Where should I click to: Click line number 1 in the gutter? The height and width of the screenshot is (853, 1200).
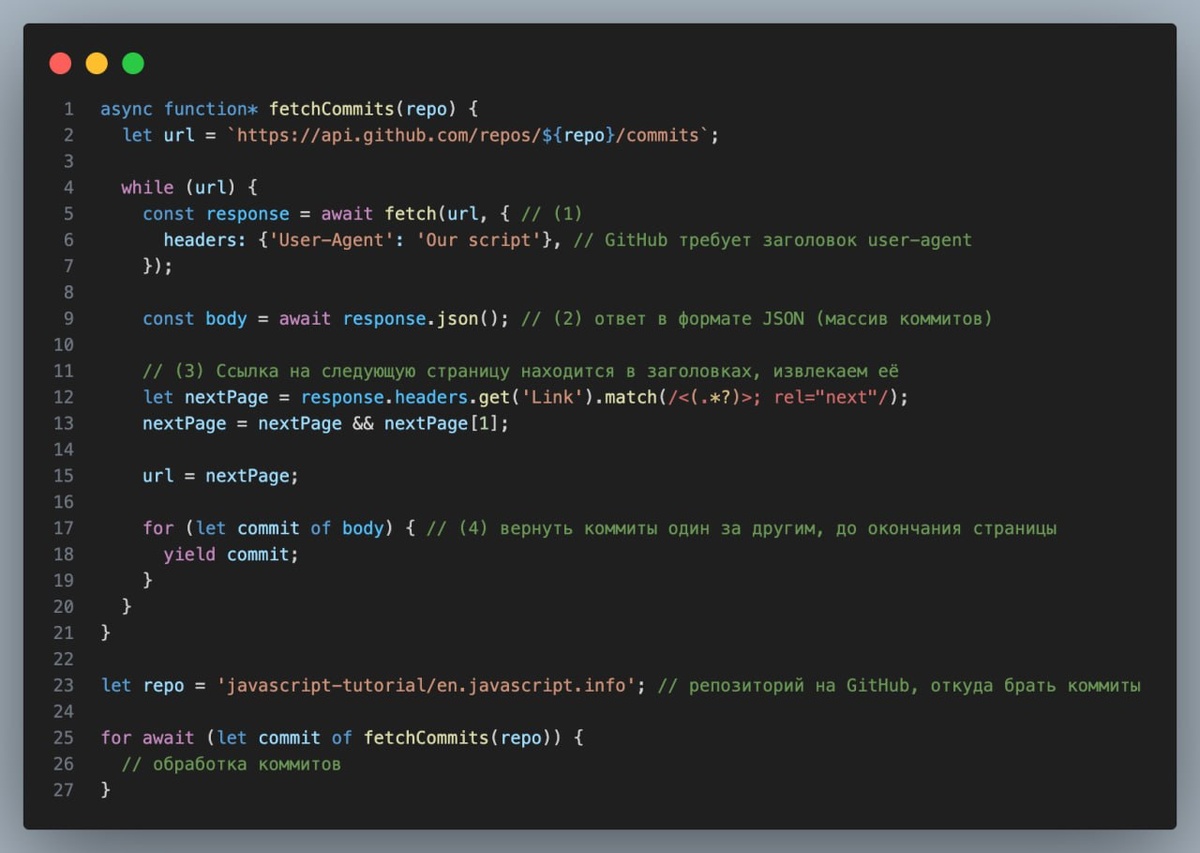(68, 109)
